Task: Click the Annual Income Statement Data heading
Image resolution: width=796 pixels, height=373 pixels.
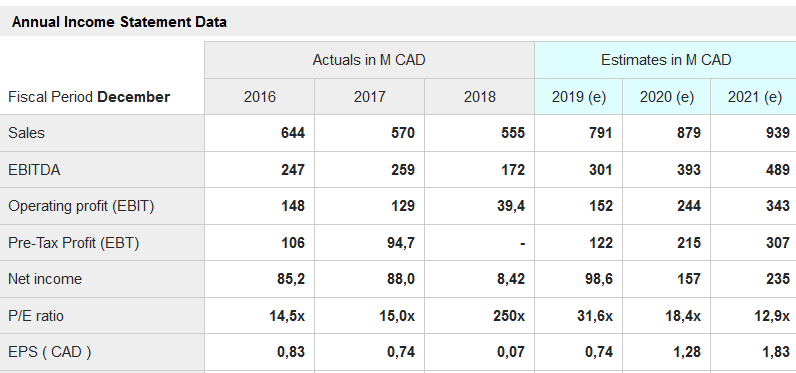Action: [x=119, y=22]
